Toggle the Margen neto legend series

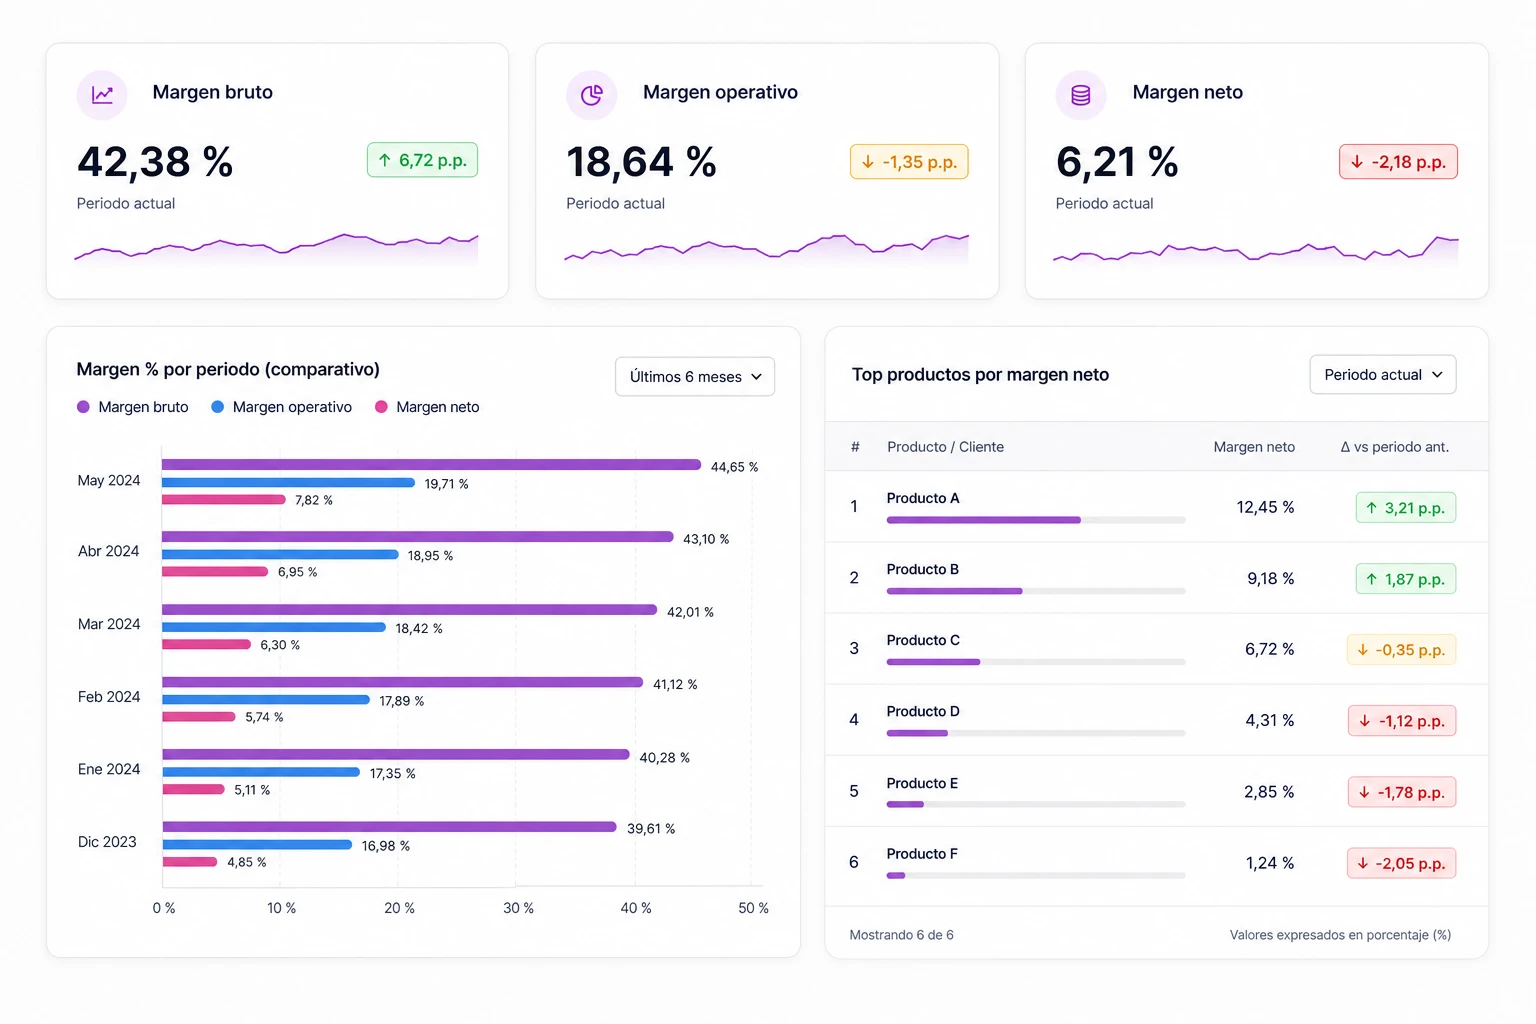pyautogui.click(x=427, y=407)
